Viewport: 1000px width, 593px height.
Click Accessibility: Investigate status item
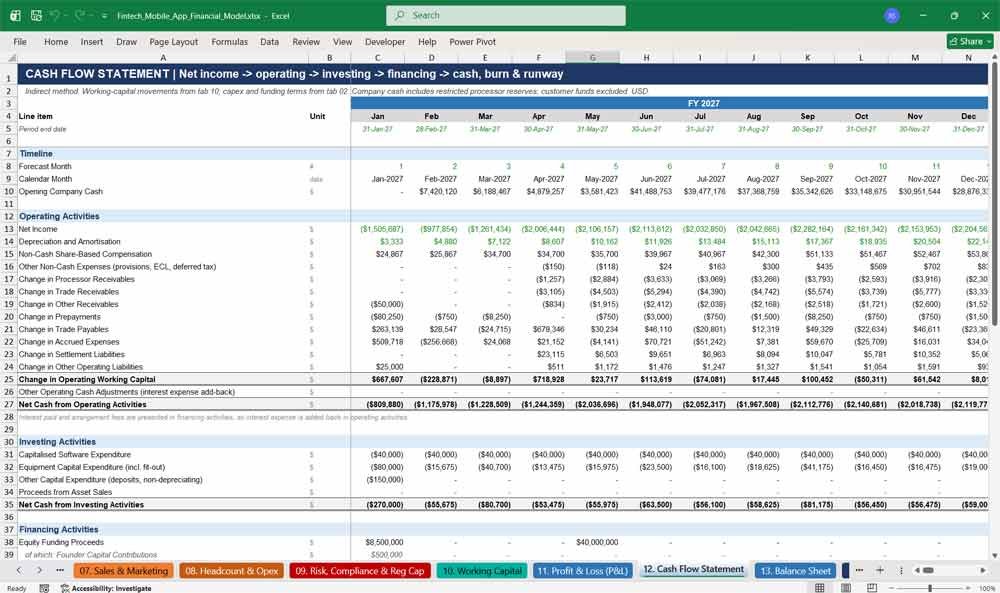coord(106,588)
